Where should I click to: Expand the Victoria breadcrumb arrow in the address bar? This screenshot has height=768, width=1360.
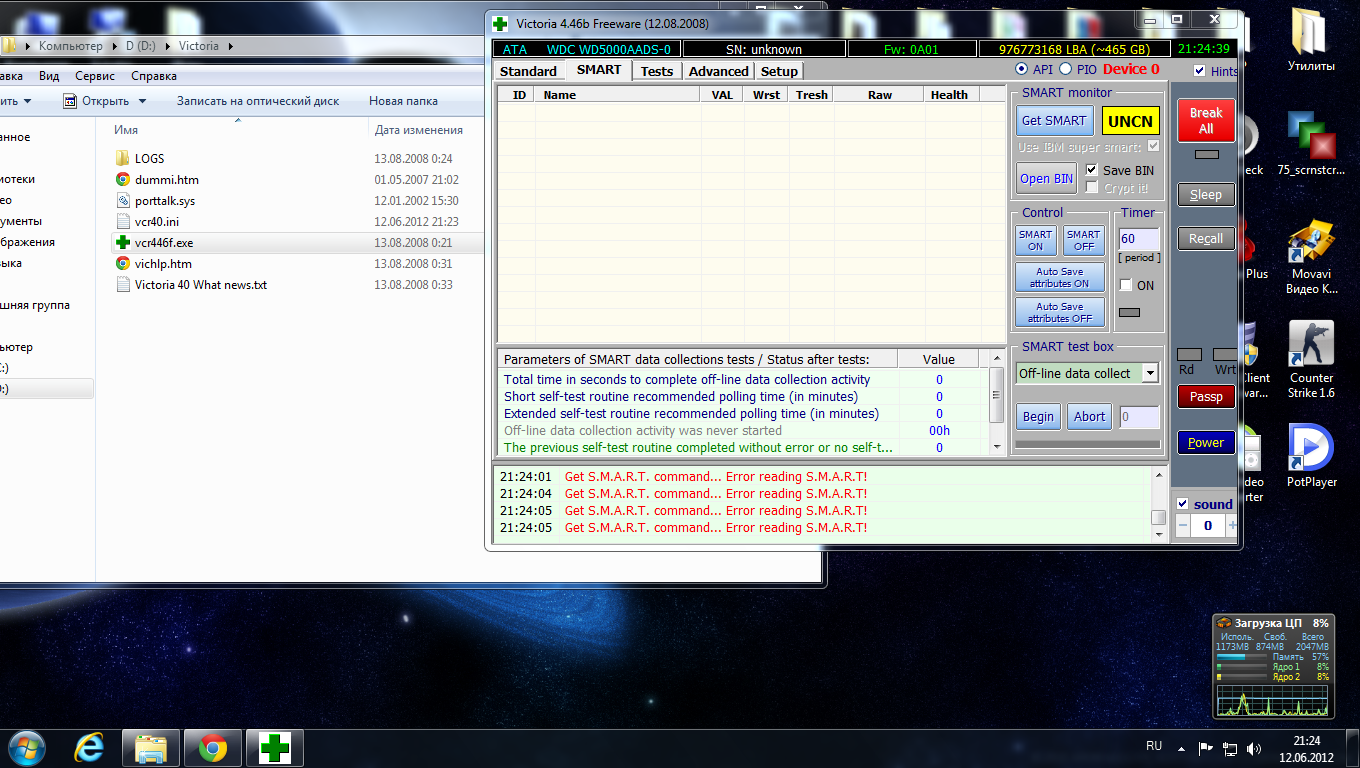tap(230, 46)
